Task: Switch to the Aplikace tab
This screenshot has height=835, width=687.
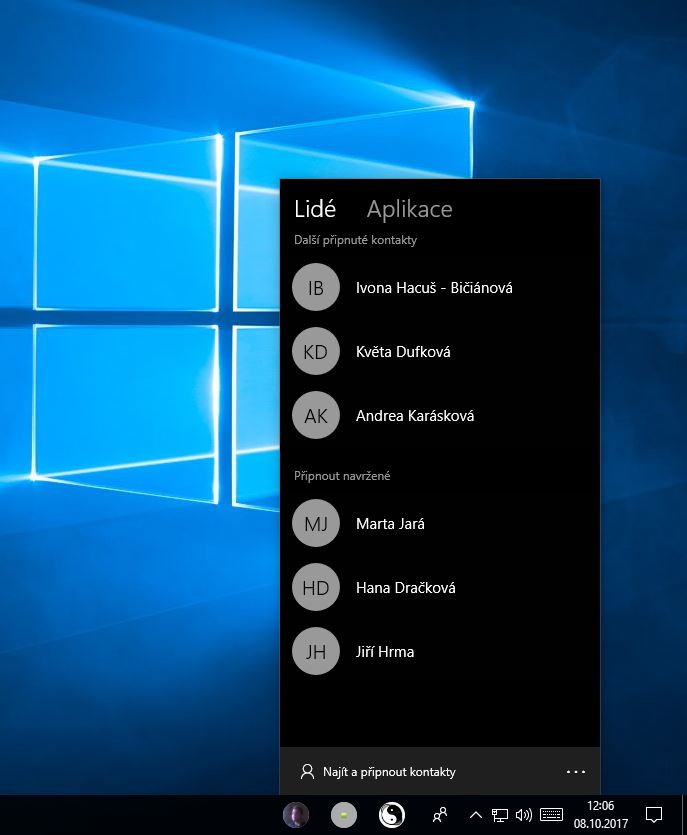Action: coord(410,208)
